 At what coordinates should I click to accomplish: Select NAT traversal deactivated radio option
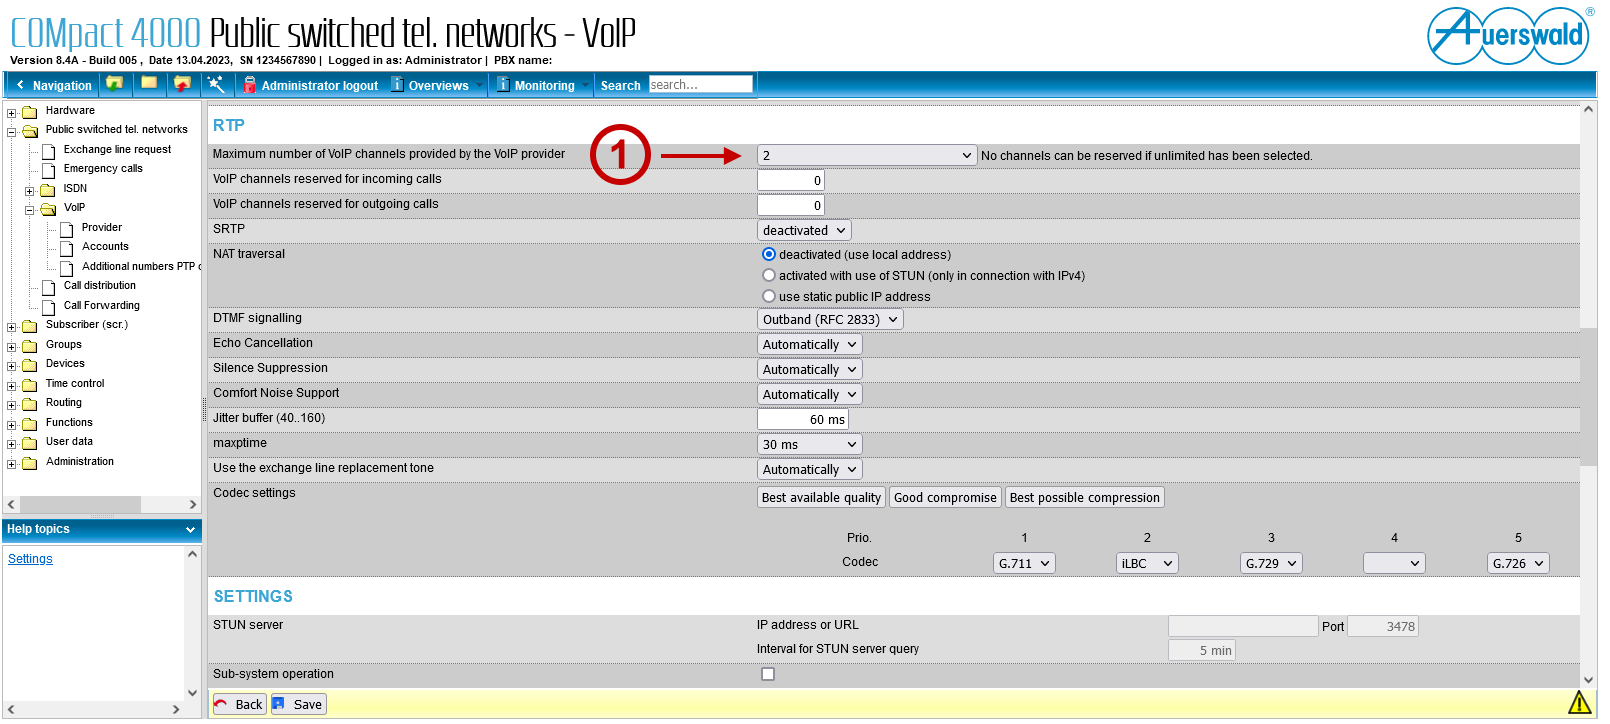(769, 254)
